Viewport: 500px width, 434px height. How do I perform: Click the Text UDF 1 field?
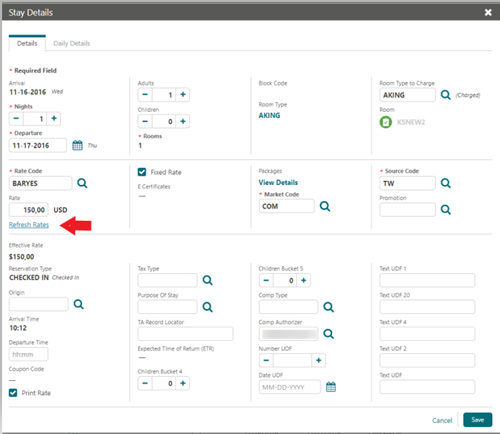pos(427,280)
